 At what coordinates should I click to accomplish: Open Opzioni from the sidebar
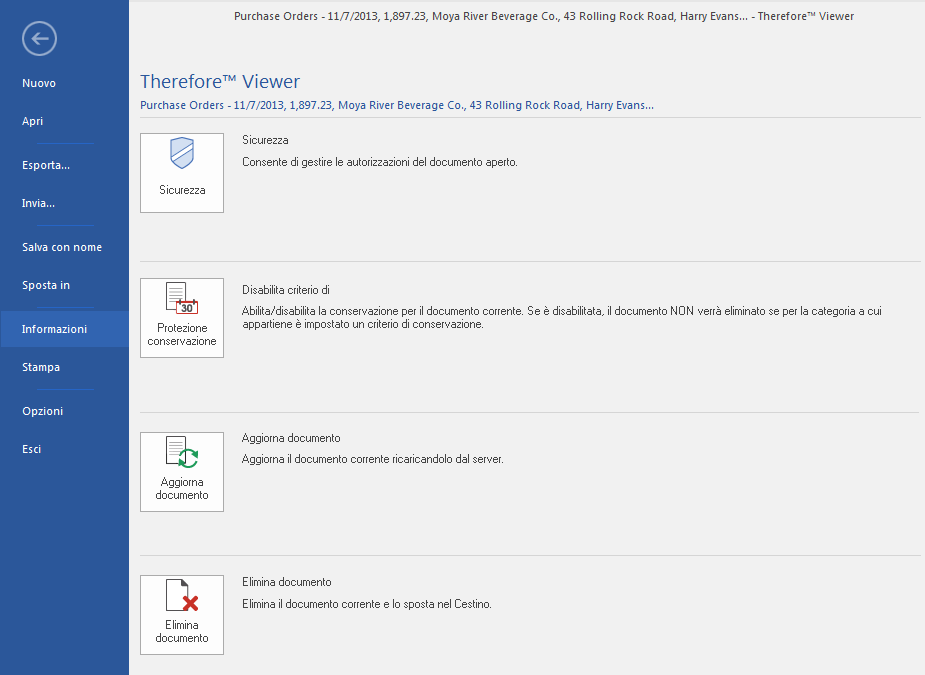tap(42, 411)
